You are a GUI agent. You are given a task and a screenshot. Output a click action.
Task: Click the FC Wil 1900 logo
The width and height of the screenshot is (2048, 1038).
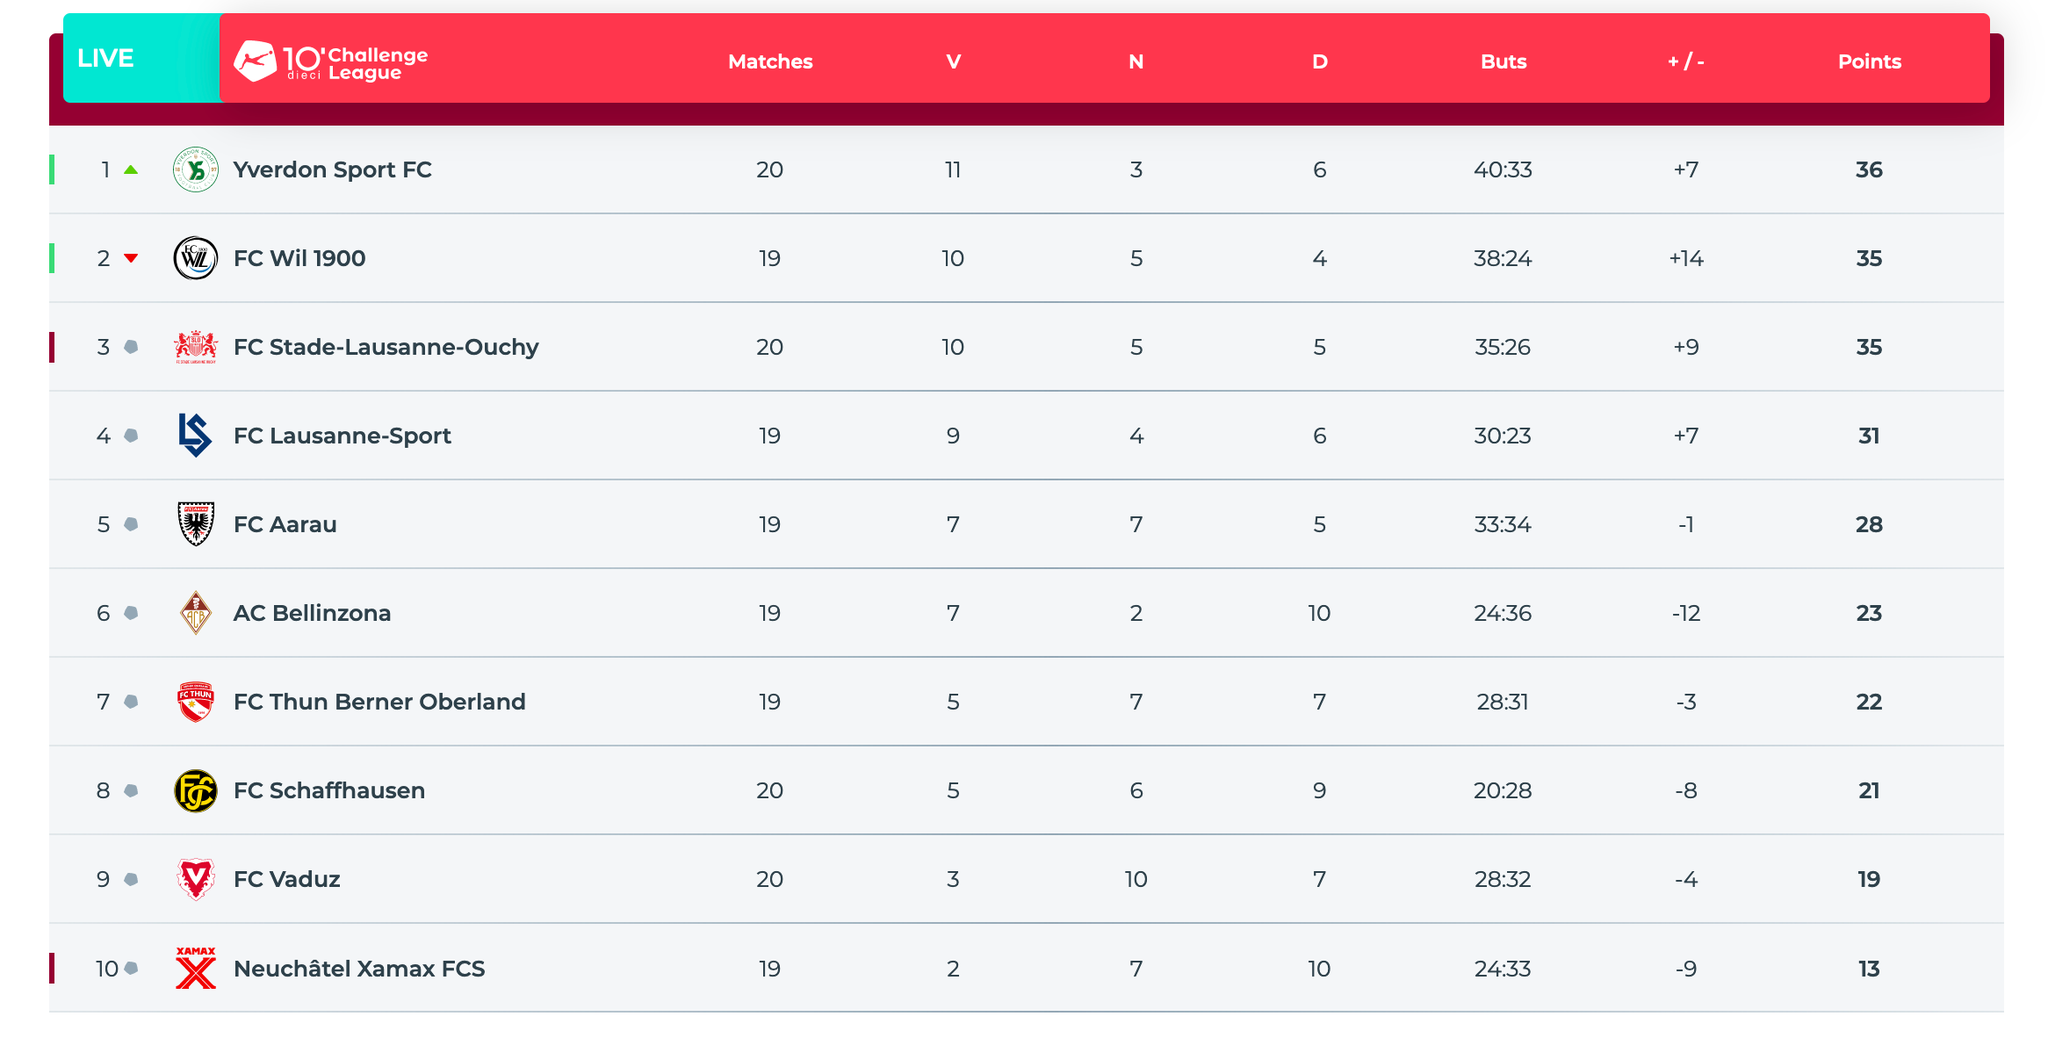click(195, 258)
